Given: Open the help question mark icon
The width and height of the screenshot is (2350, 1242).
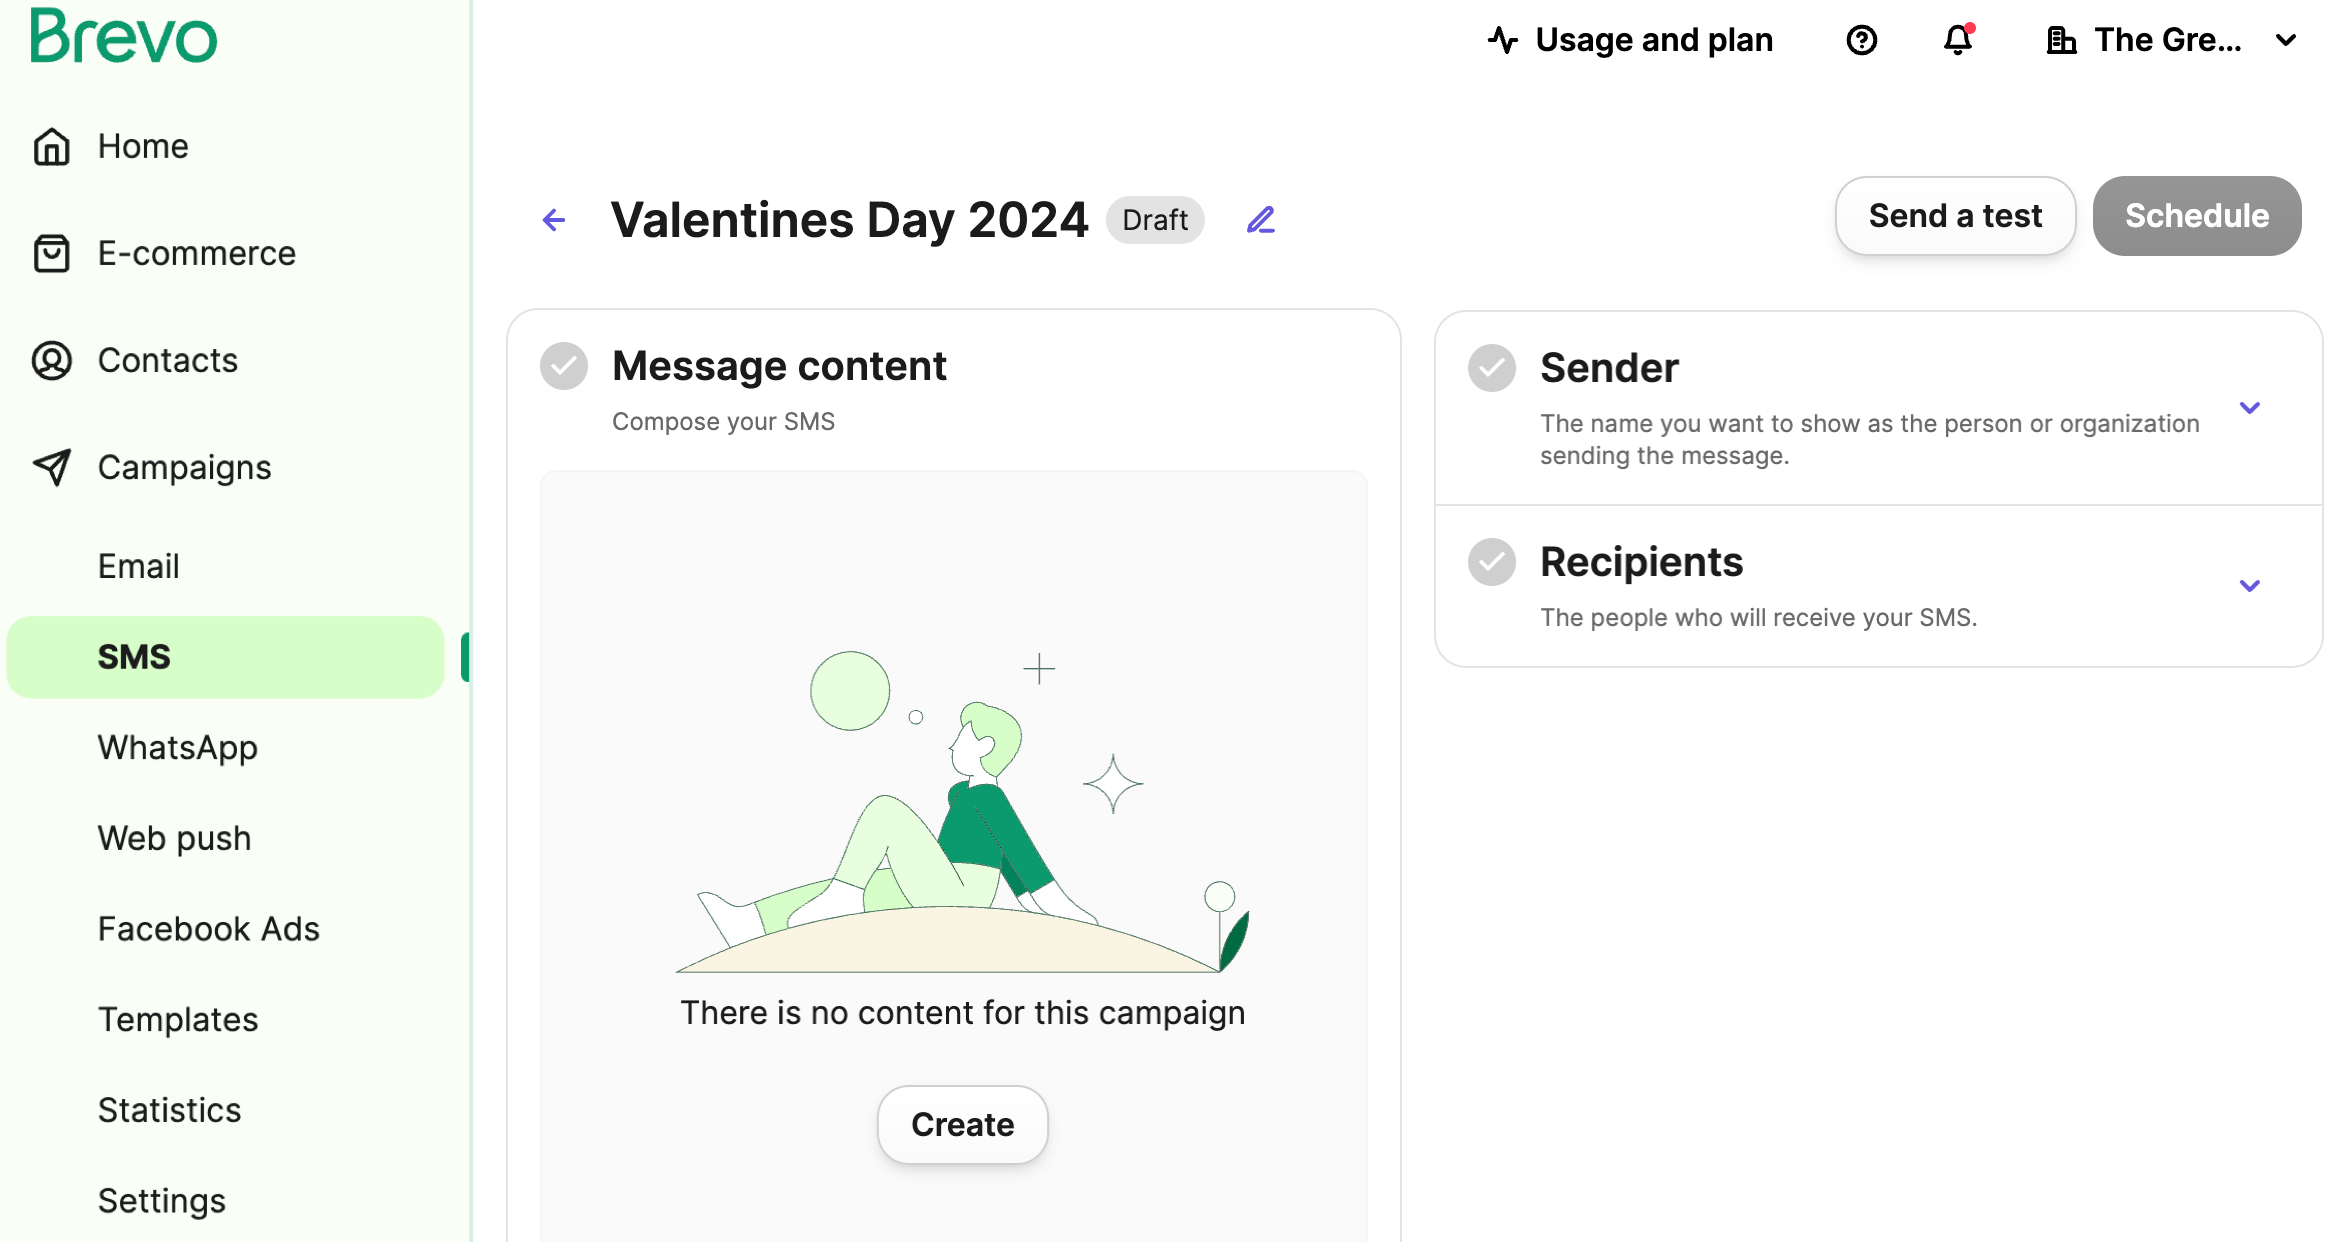Looking at the screenshot, I should pos(1861,41).
